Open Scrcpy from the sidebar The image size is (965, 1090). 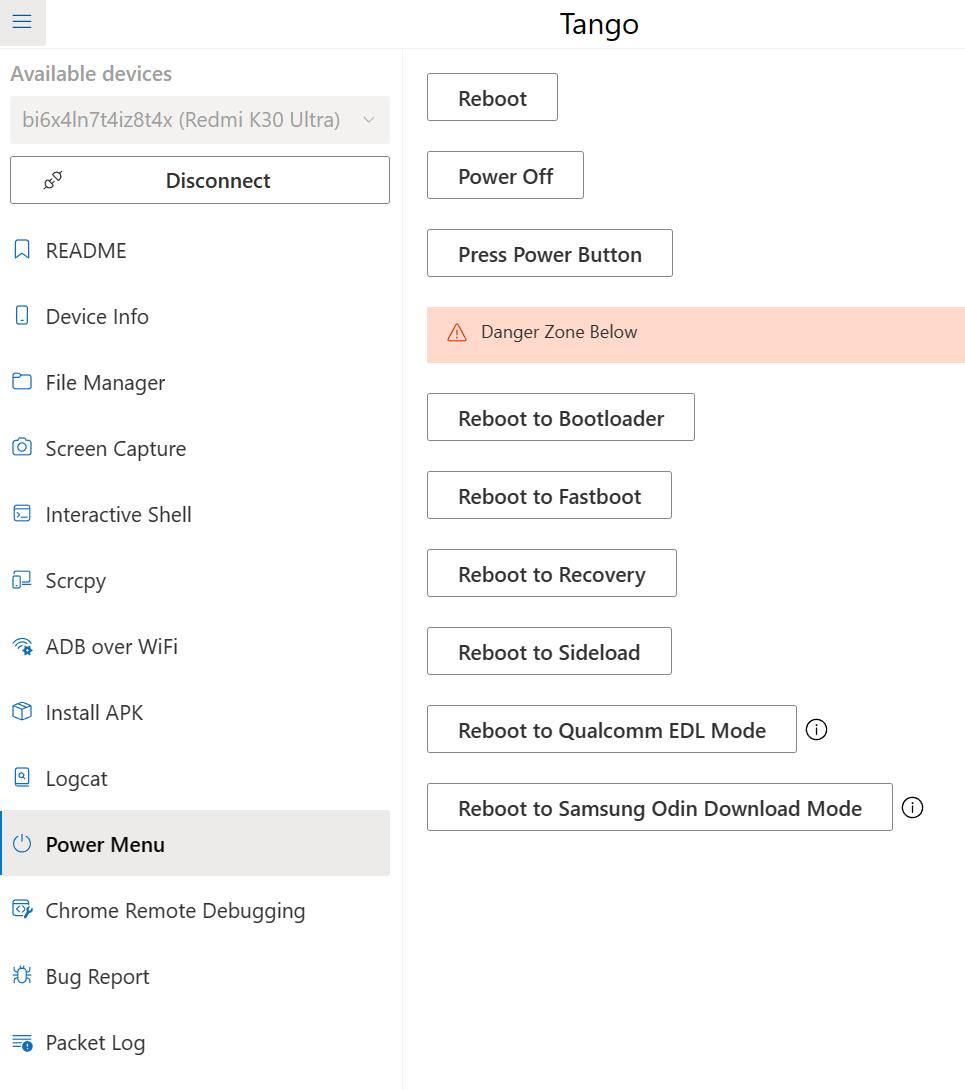point(75,581)
